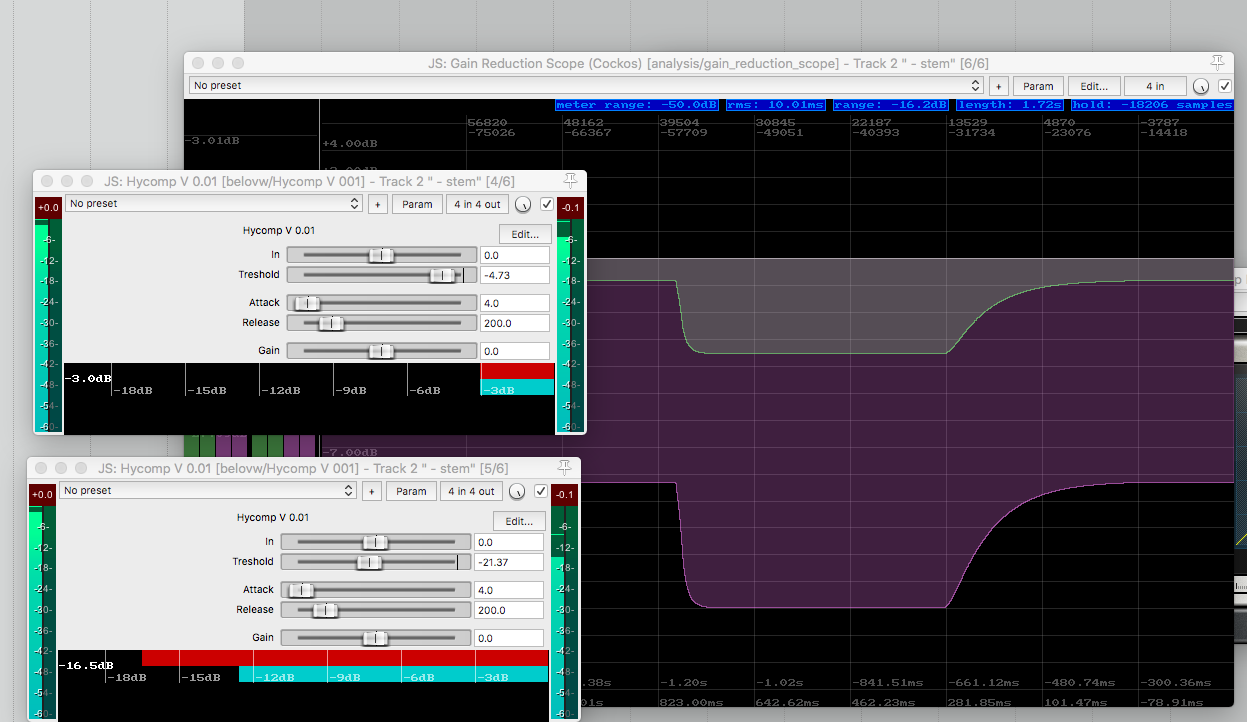Click the 'rms: 10.01ms' scope label
Screen dimensions: 1247x722
click(x=778, y=105)
